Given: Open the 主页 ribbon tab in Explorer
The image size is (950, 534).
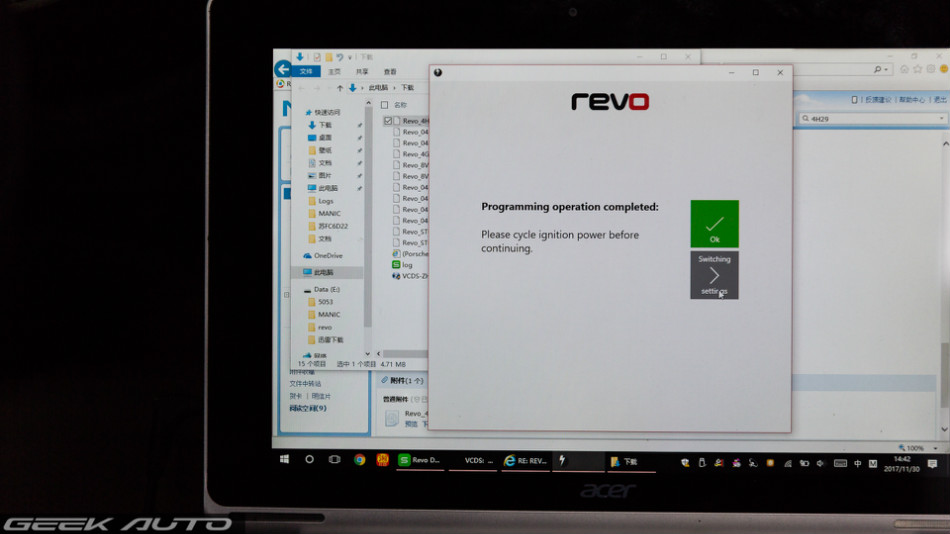Looking at the screenshot, I should tap(334, 72).
